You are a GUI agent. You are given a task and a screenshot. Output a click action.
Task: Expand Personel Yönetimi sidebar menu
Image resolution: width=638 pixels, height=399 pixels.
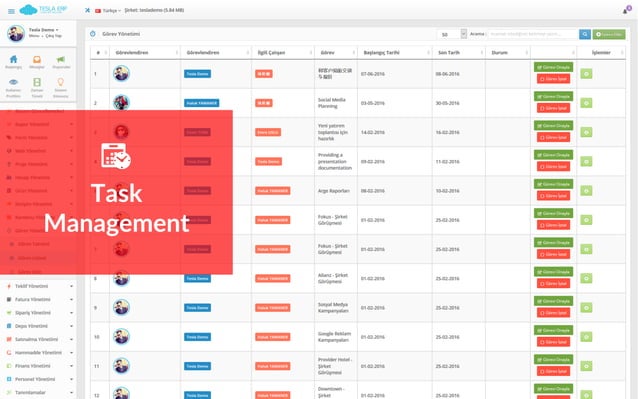(x=39, y=379)
